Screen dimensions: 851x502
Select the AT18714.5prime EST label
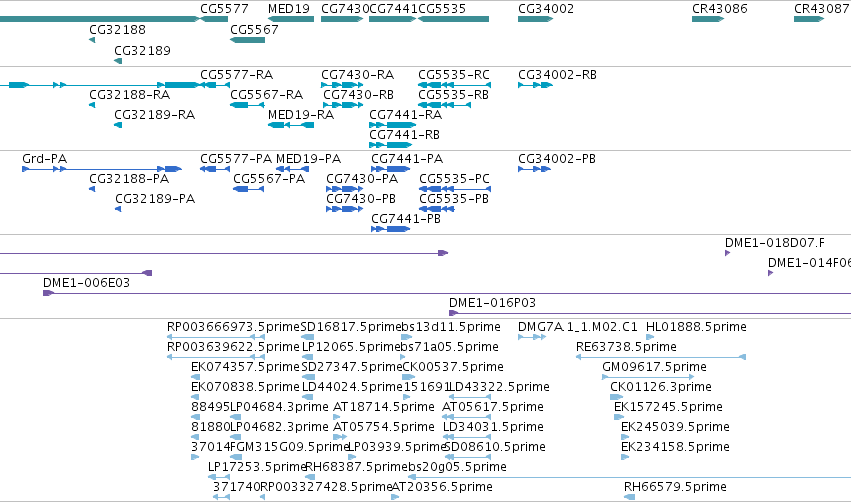pyautogui.click(x=384, y=408)
